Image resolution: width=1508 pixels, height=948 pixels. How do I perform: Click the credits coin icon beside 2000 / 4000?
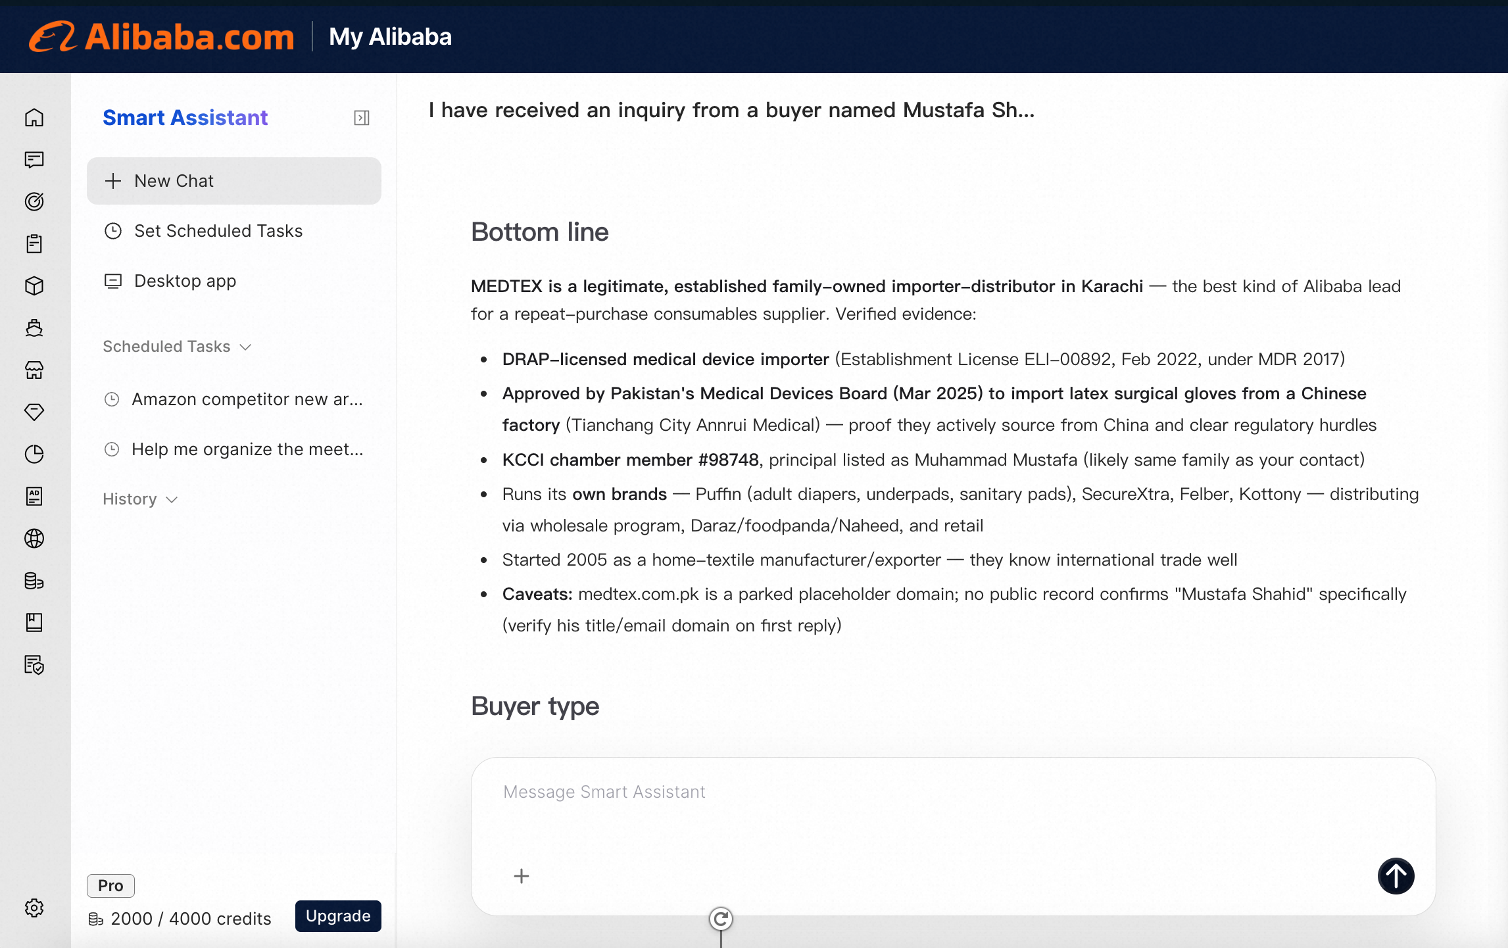[96, 919]
